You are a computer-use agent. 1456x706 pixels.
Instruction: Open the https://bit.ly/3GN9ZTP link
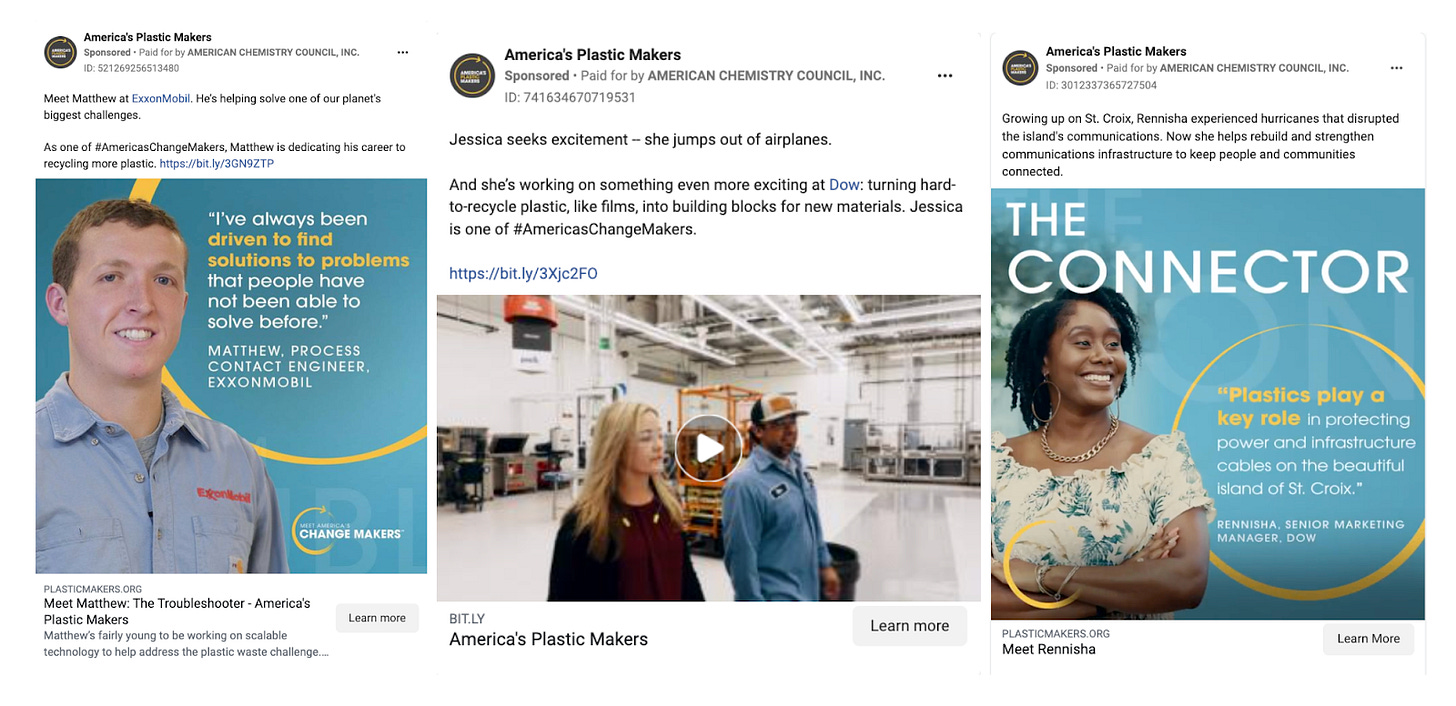coord(216,163)
